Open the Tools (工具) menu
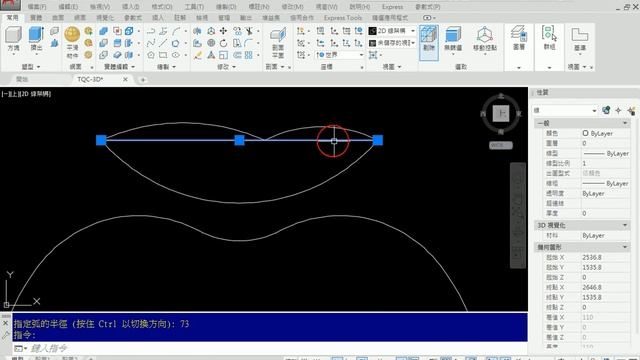 tap(194, 7)
